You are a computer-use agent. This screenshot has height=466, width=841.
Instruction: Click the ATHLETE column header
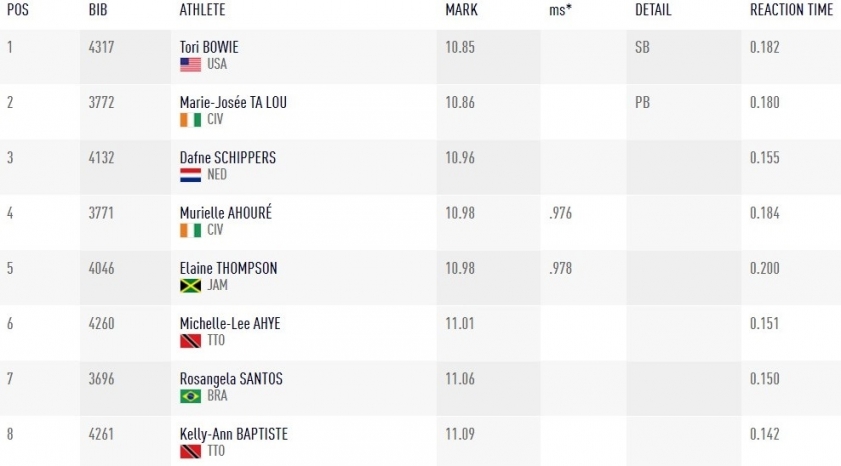(x=202, y=10)
